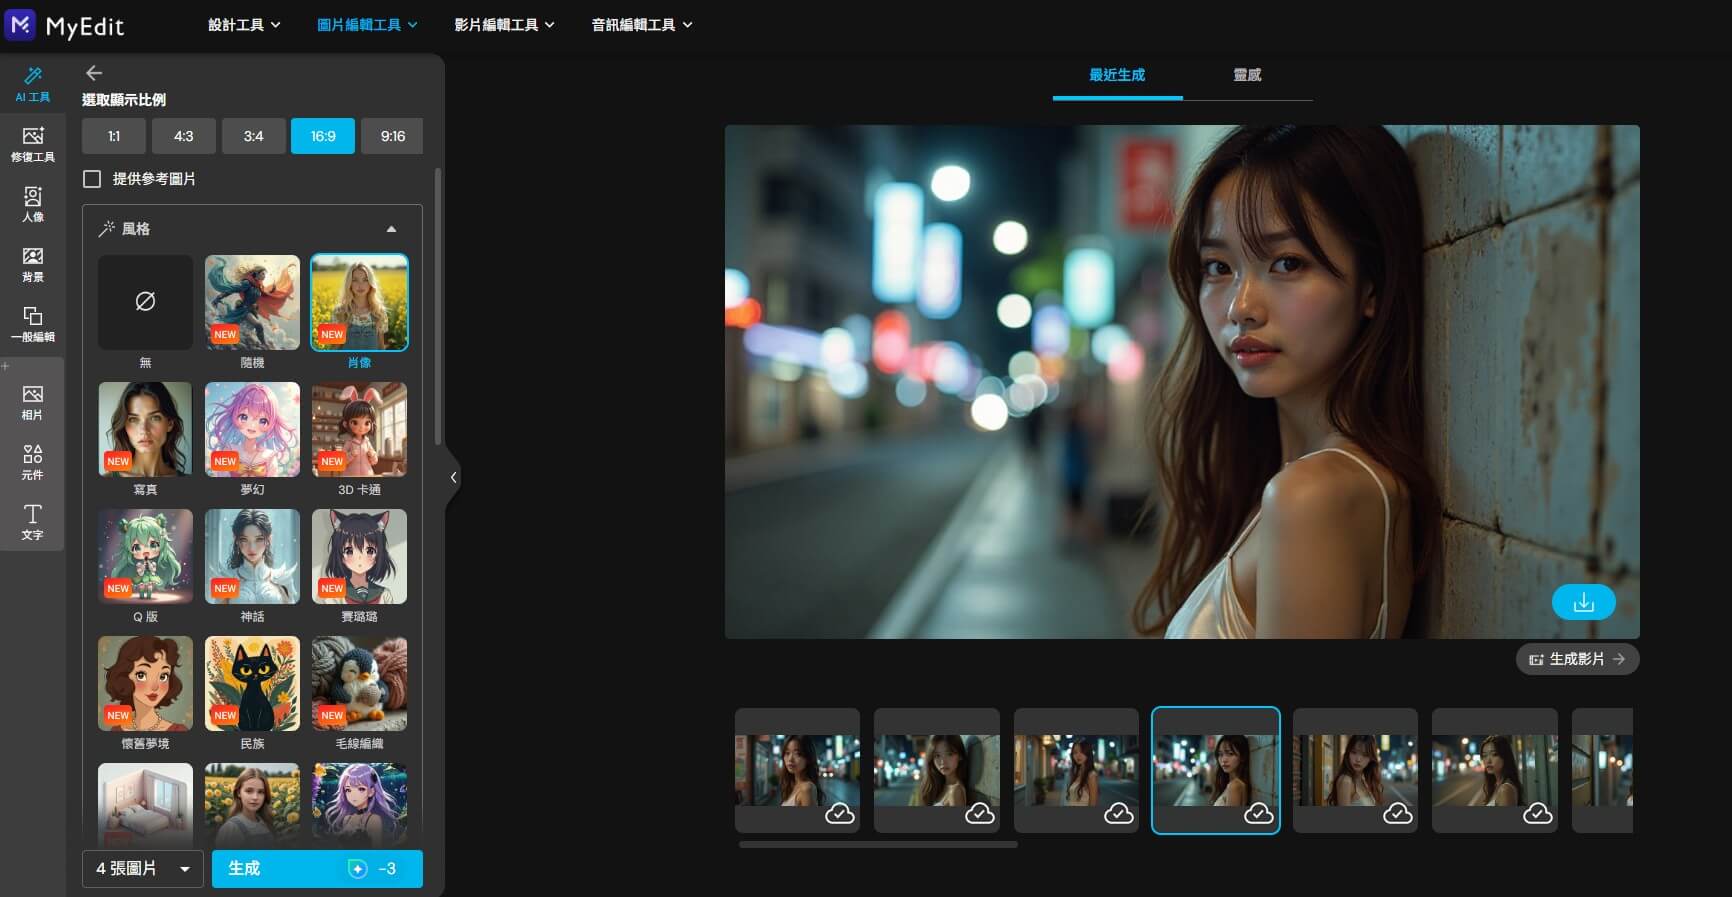Expand the 設計工具 menu
Screen dimensions: 1732x897
click(x=243, y=24)
